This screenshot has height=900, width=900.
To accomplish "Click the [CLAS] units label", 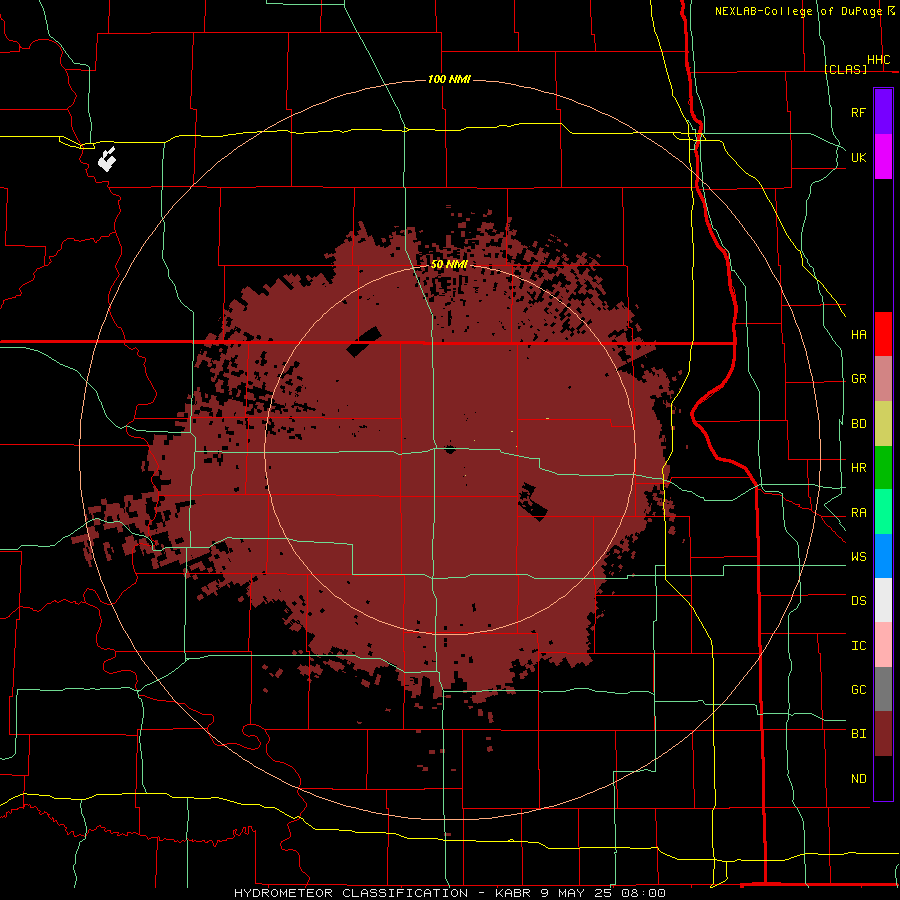I will click(x=845, y=69).
